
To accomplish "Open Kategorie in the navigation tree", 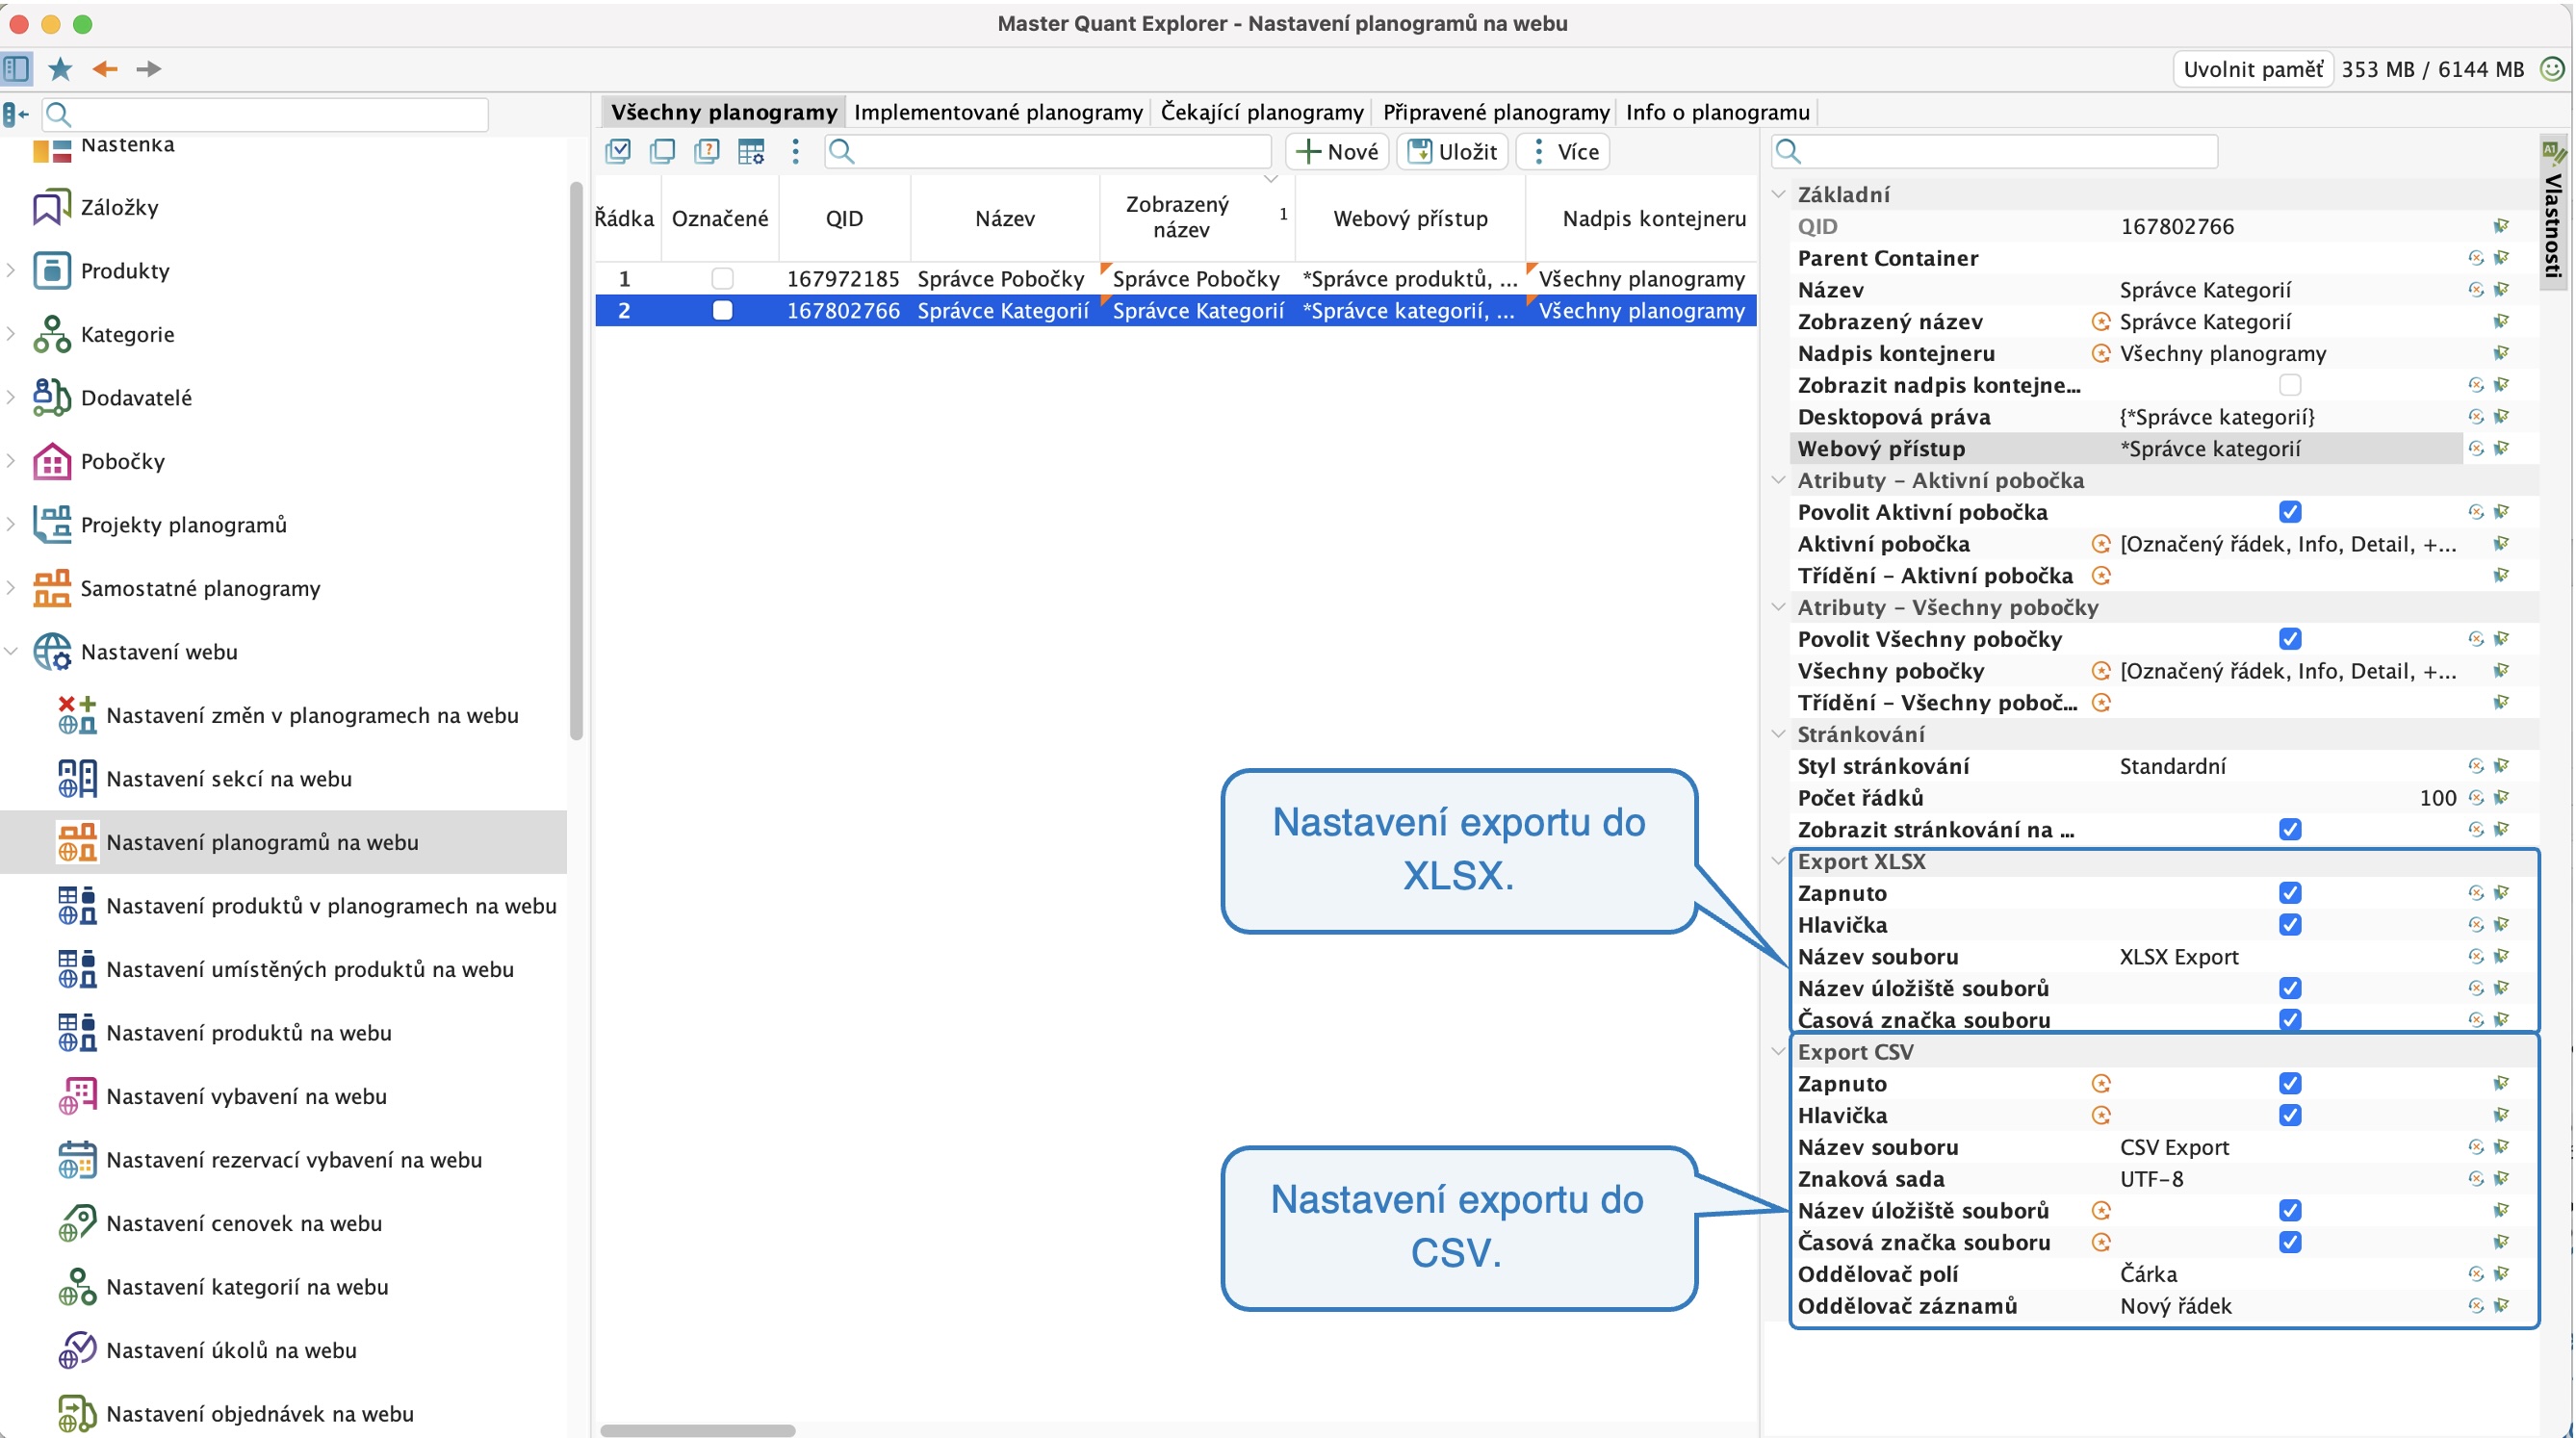I will (127, 334).
